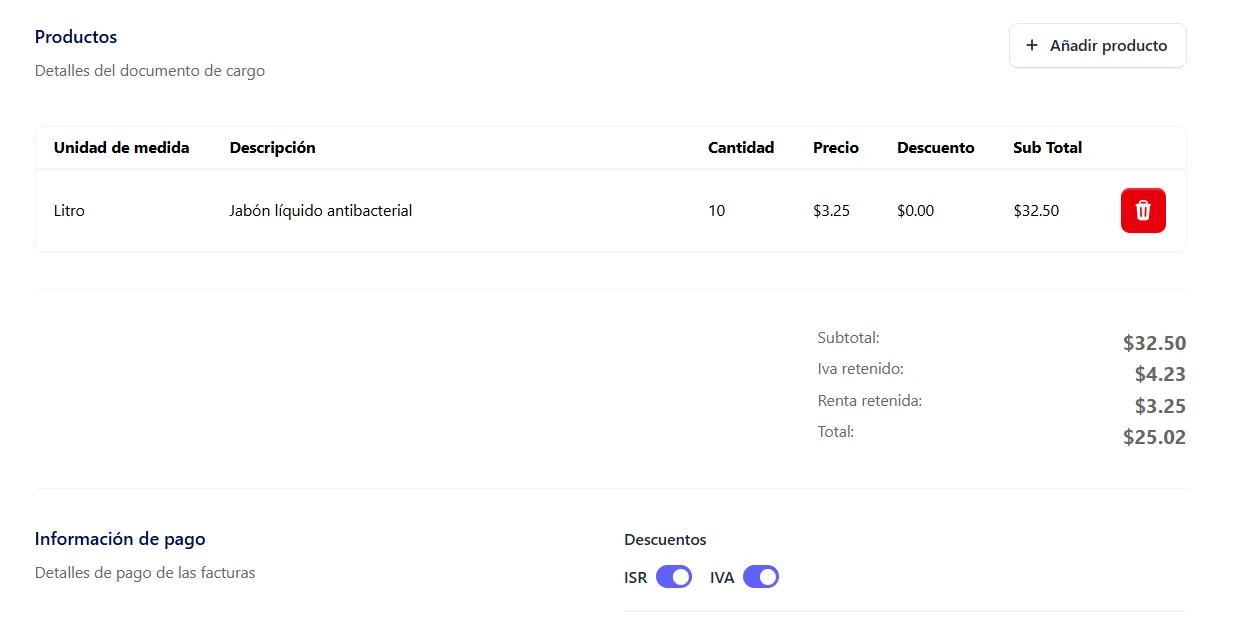Click the Precio column header
1256x624 pixels.
click(x=835, y=148)
